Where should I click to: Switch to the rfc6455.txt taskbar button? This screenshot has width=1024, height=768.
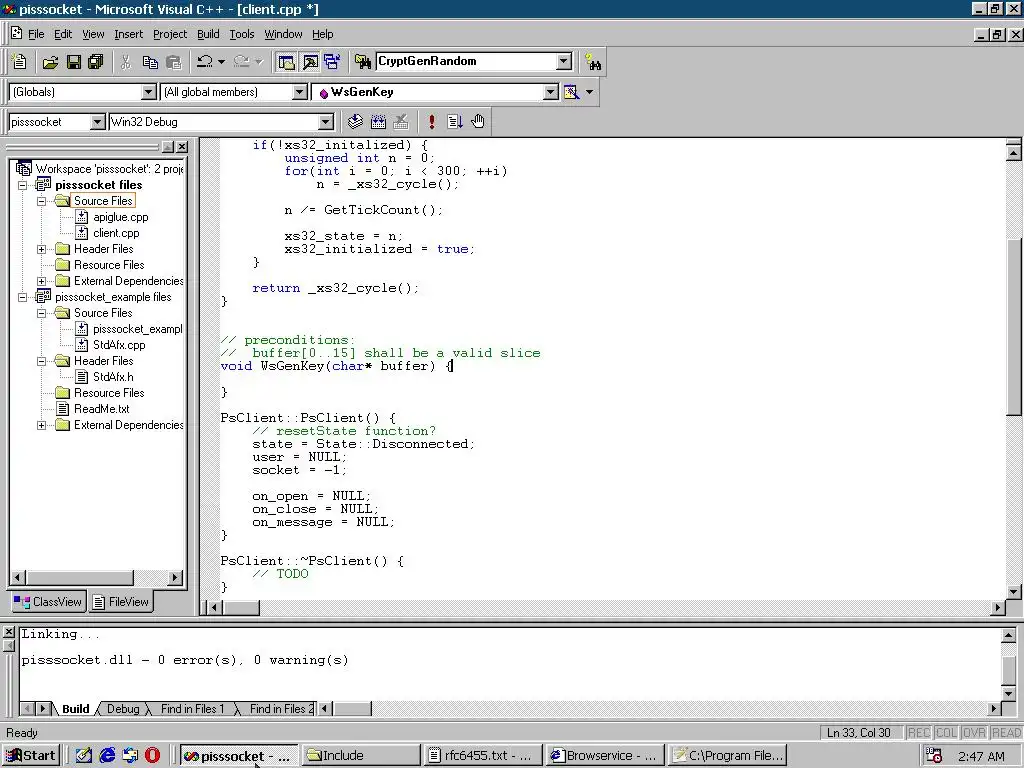coord(483,756)
